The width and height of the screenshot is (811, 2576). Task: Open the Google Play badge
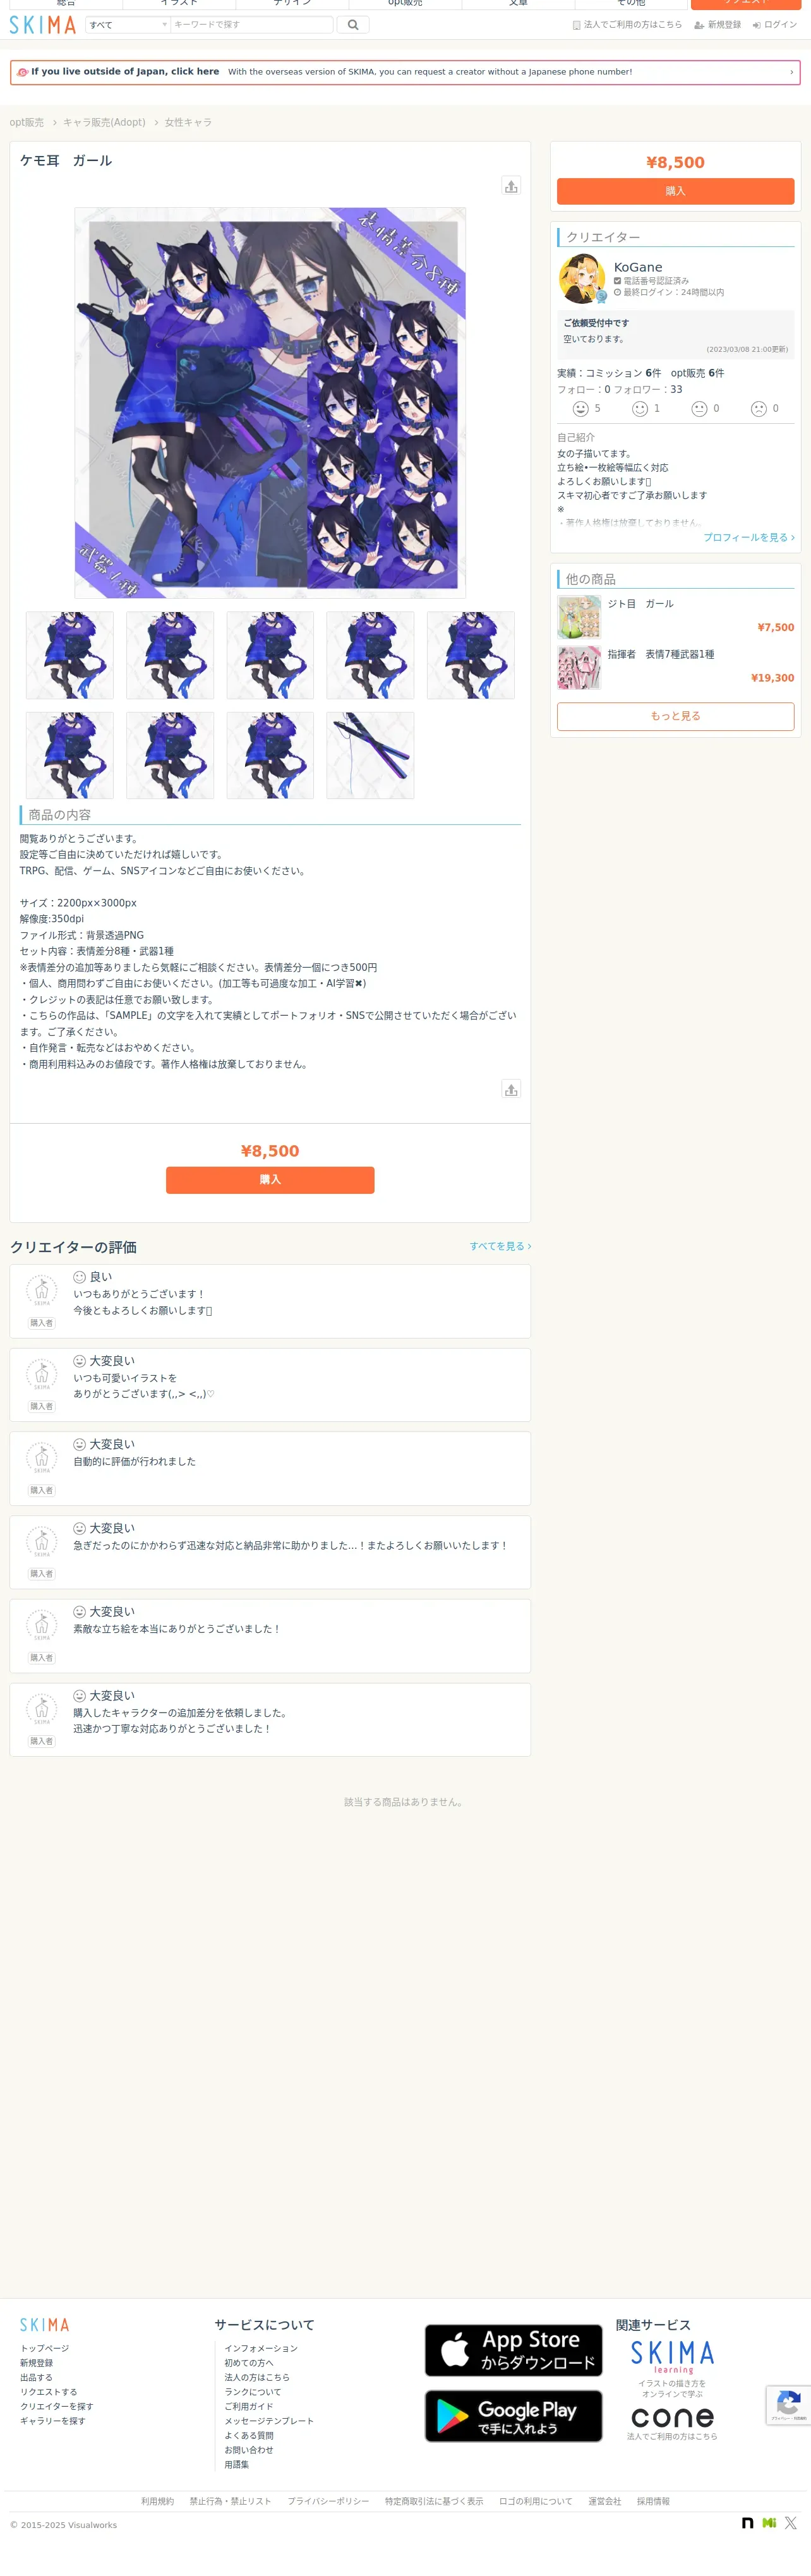[x=513, y=2416]
